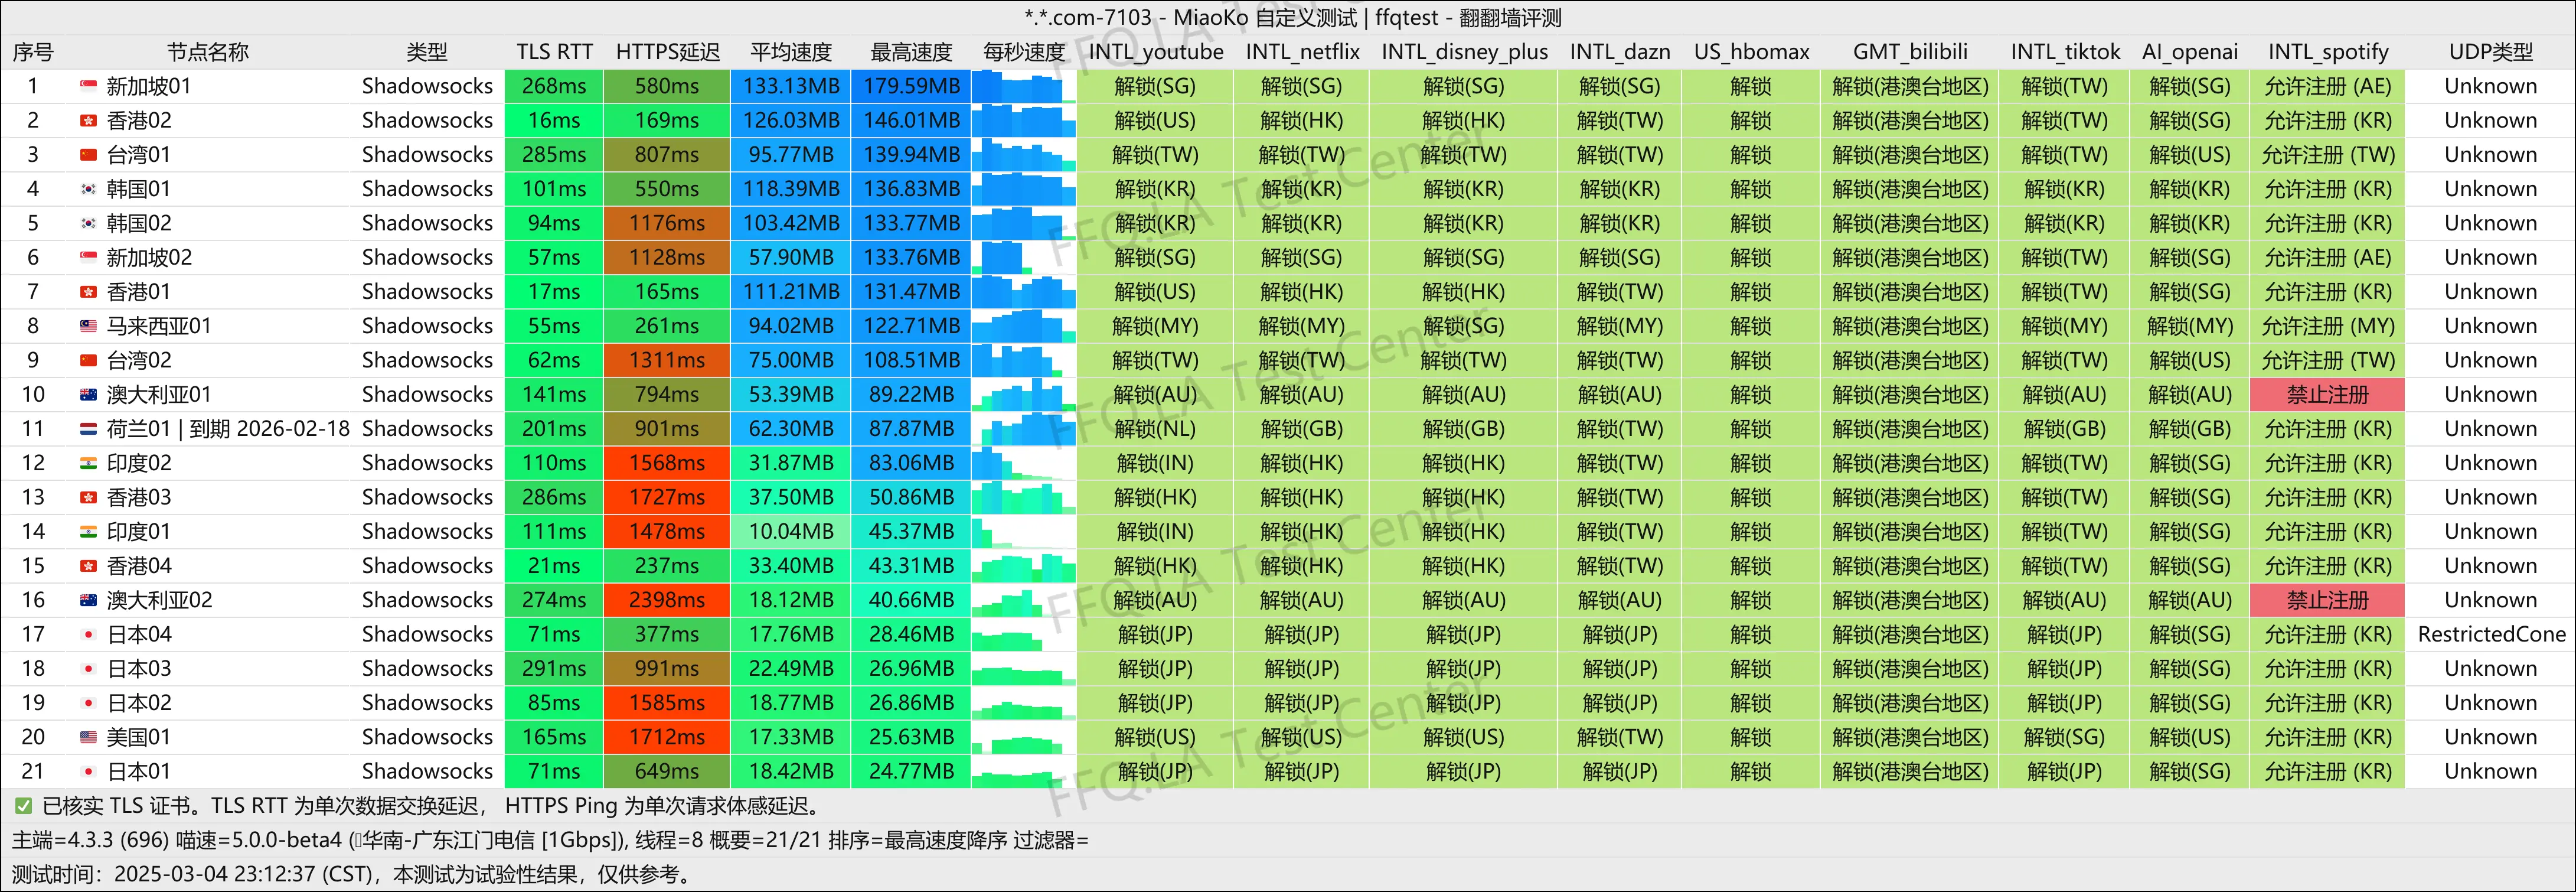Click the INTL_spotify column header
The height and width of the screenshot is (892, 2576).
tap(2328, 52)
